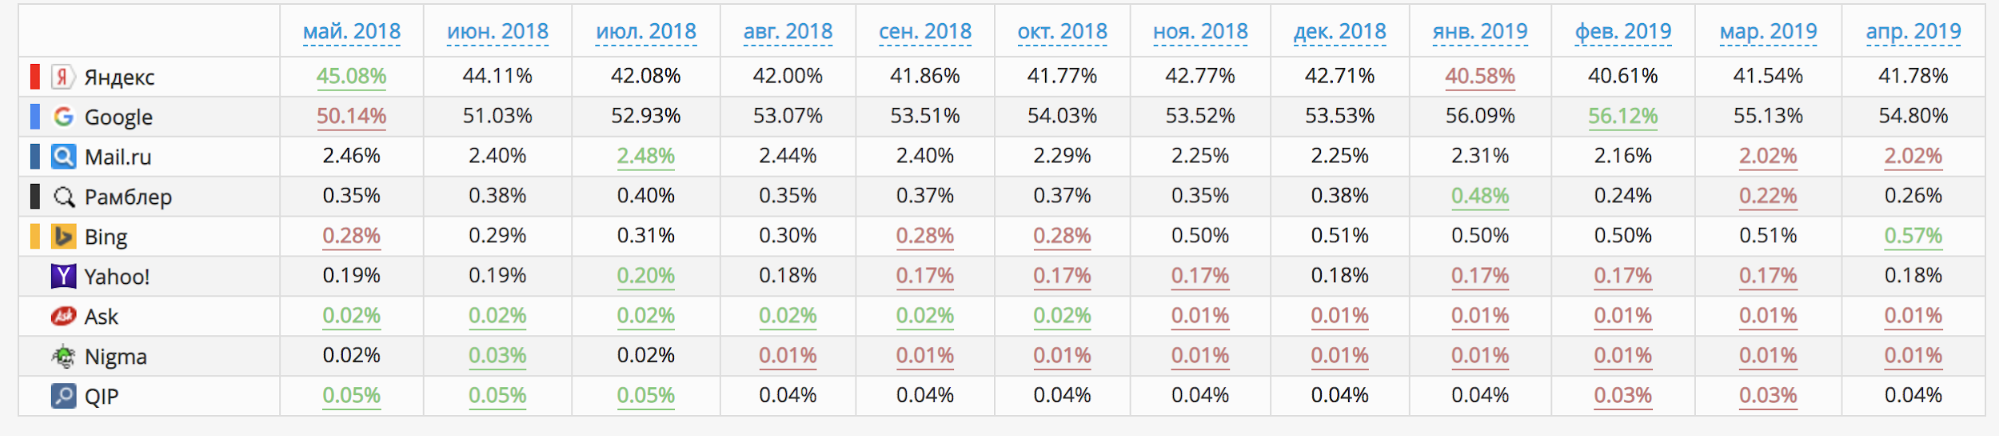Click the Mail.ru row label

118,157
